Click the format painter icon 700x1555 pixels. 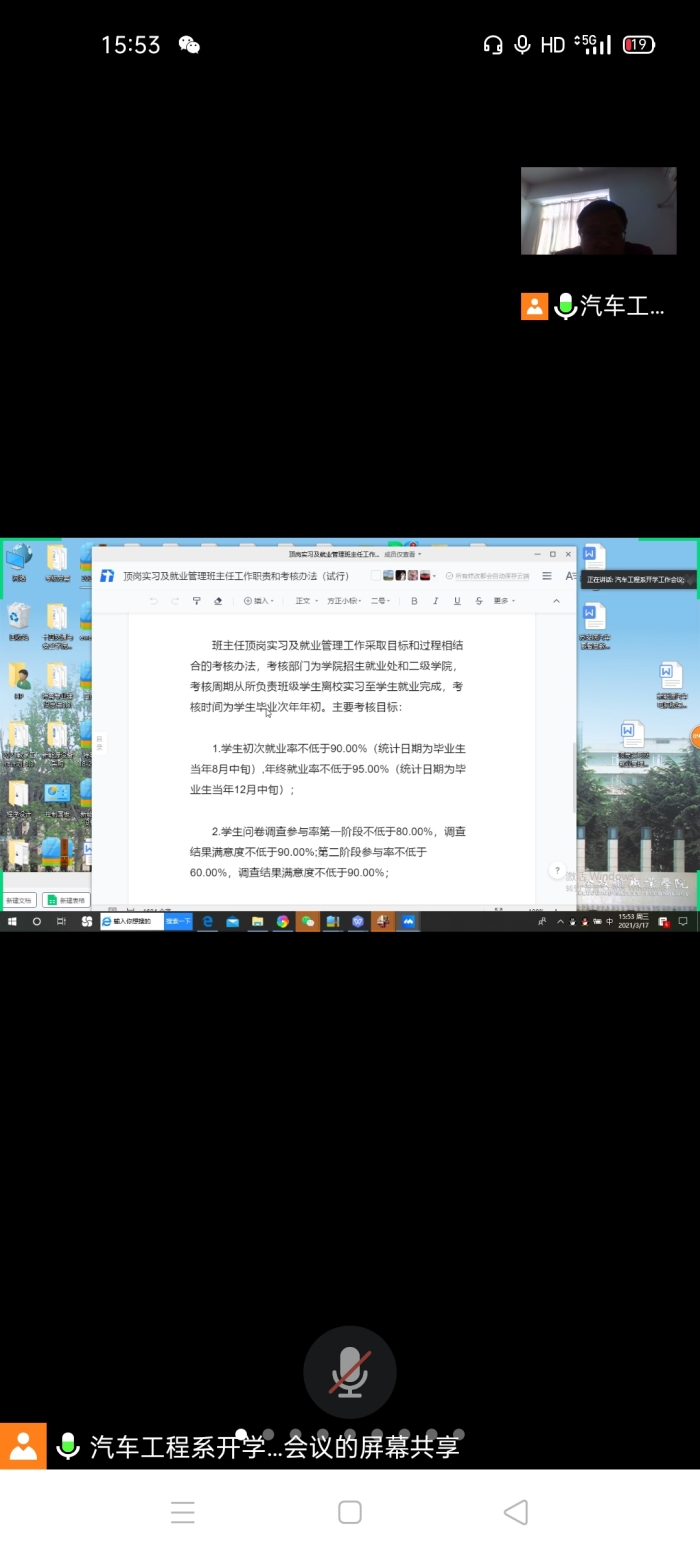pos(196,601)
